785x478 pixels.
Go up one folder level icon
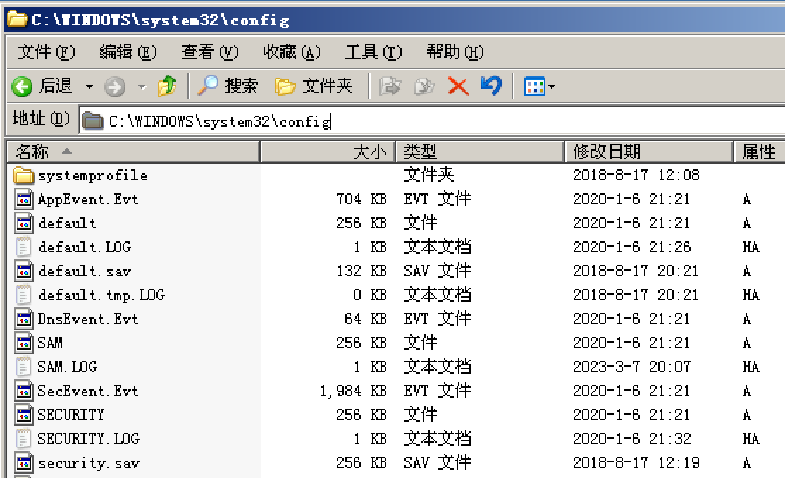(x=167, y=86)
